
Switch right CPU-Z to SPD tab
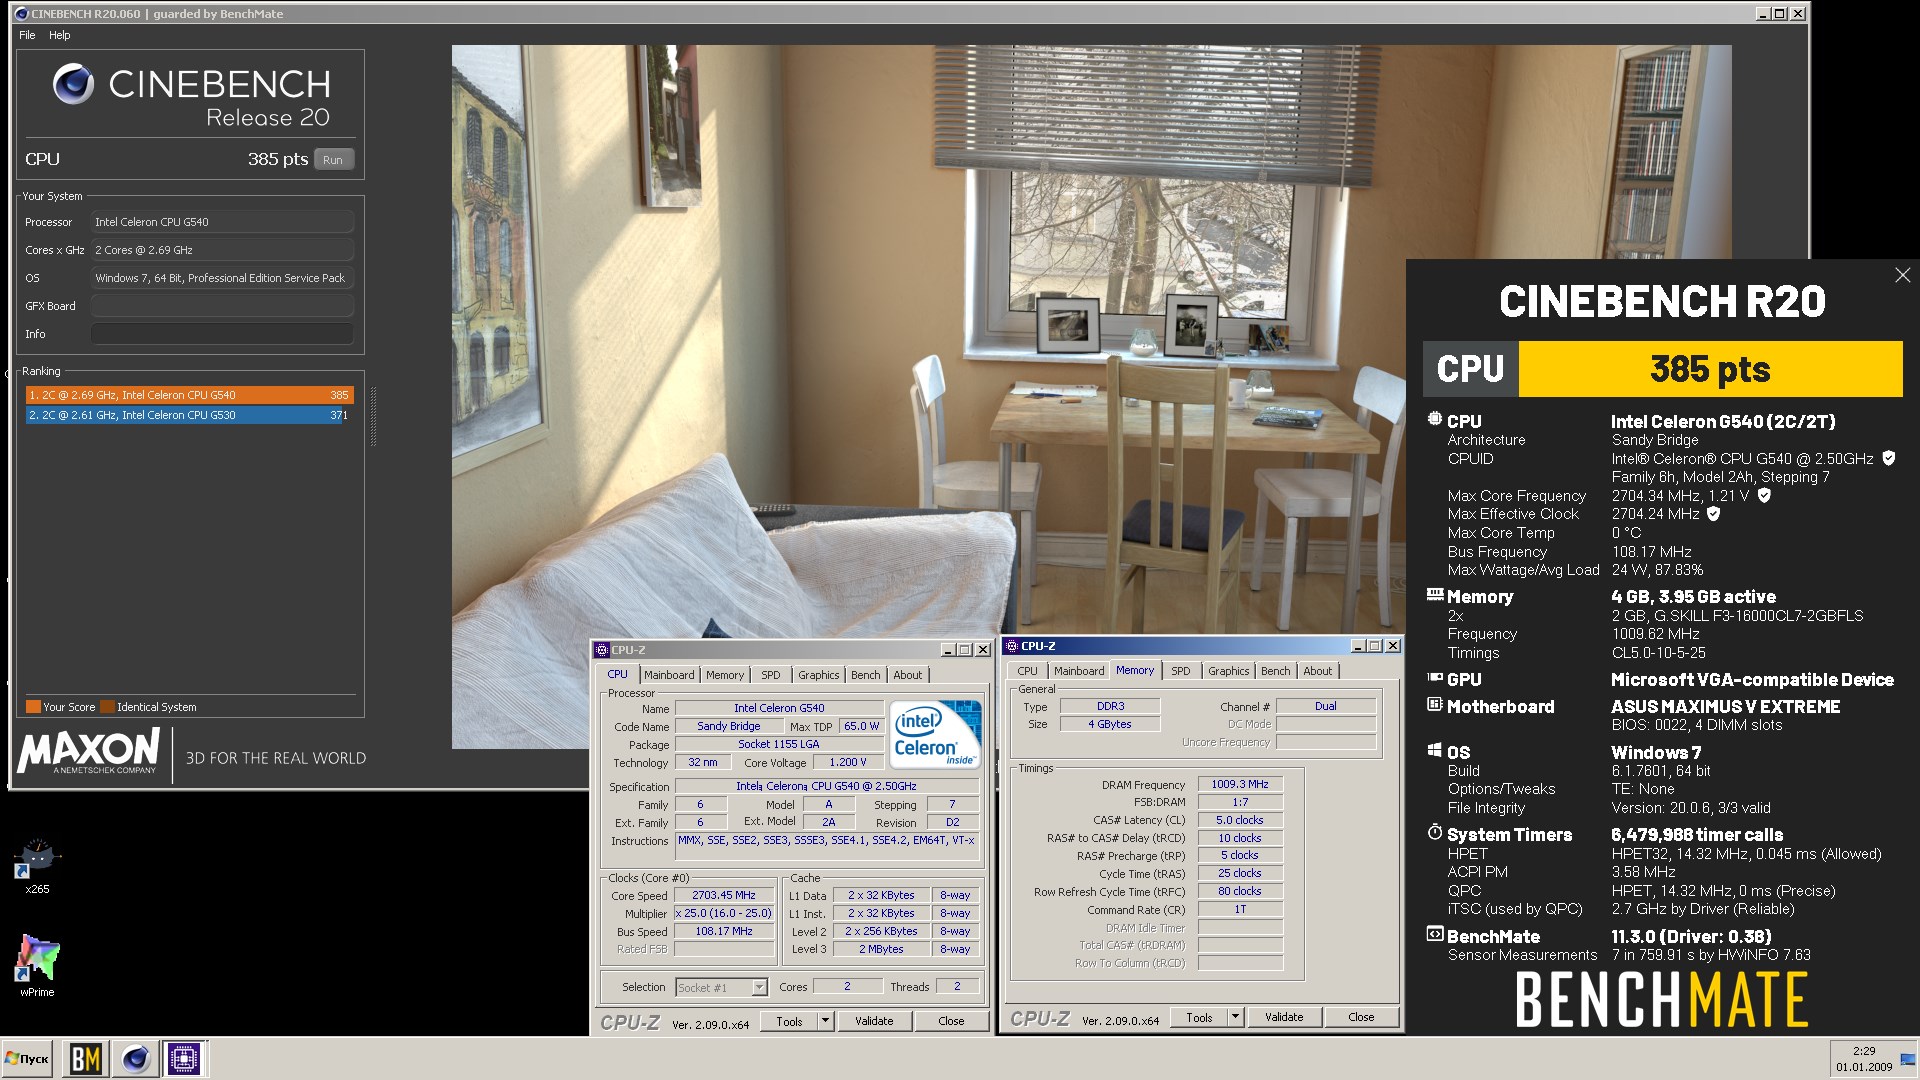[1180, 671]
